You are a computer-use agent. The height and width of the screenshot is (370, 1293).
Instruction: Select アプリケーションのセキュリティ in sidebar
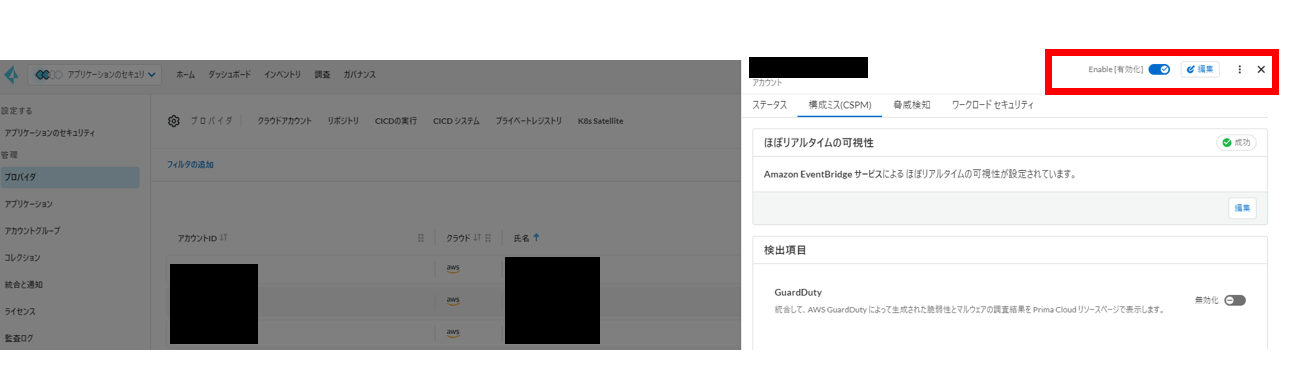[50, 132]
